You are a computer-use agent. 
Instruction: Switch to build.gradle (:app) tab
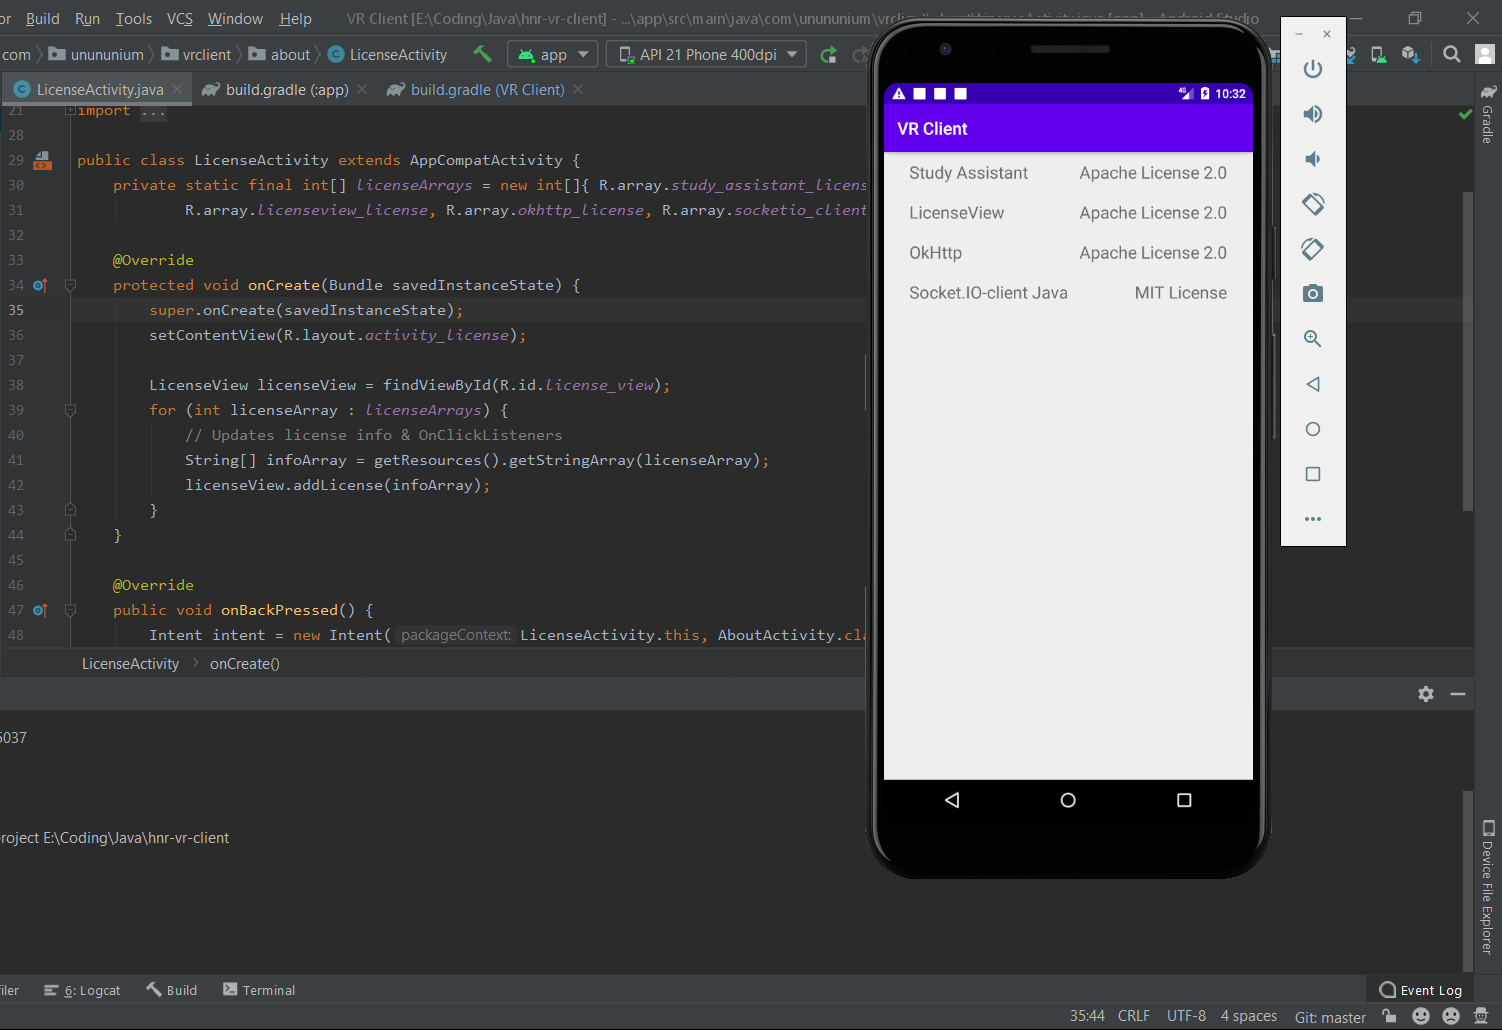click(286, 90)
